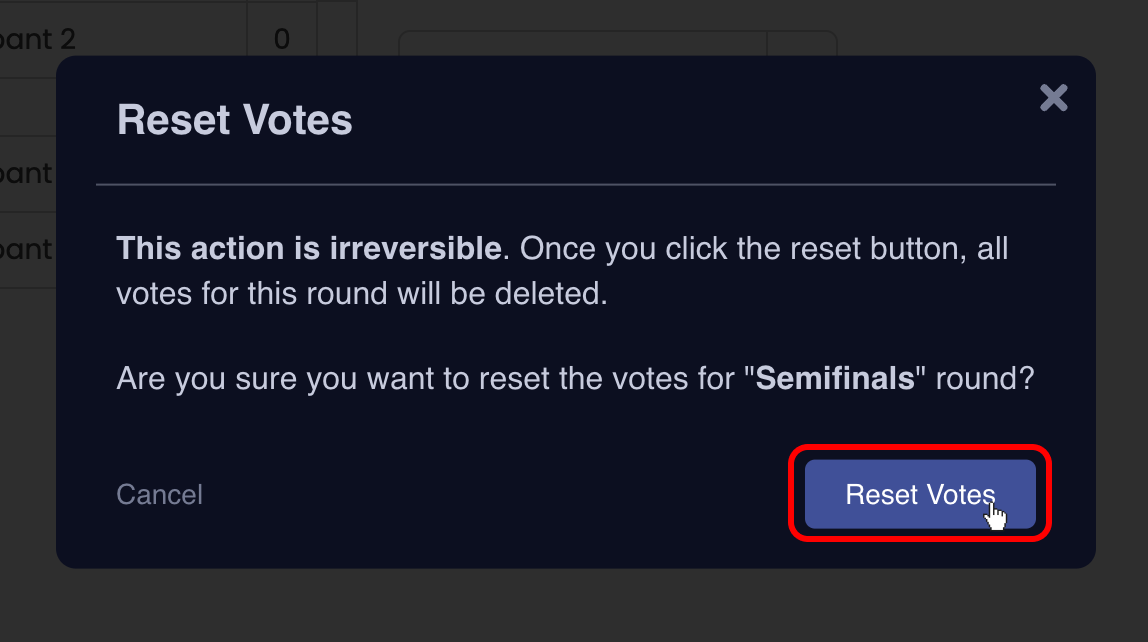Click the horizontal divider under dialog title
Viewport: 1148px width, 642px height.
[575, 184]
